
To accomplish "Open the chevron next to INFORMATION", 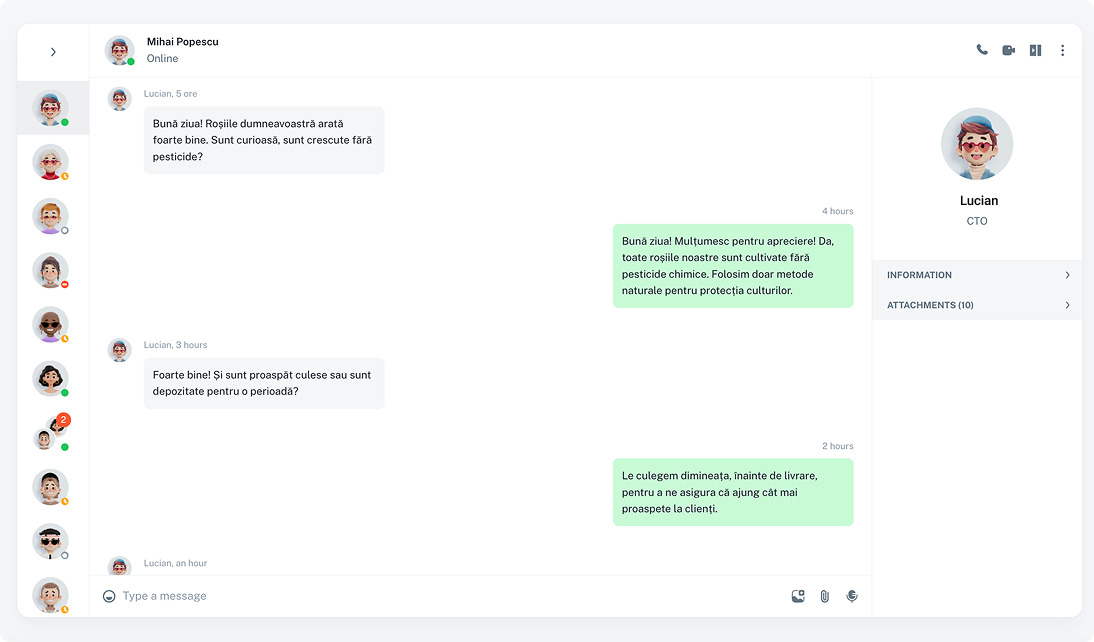I will click(1067, 274).
